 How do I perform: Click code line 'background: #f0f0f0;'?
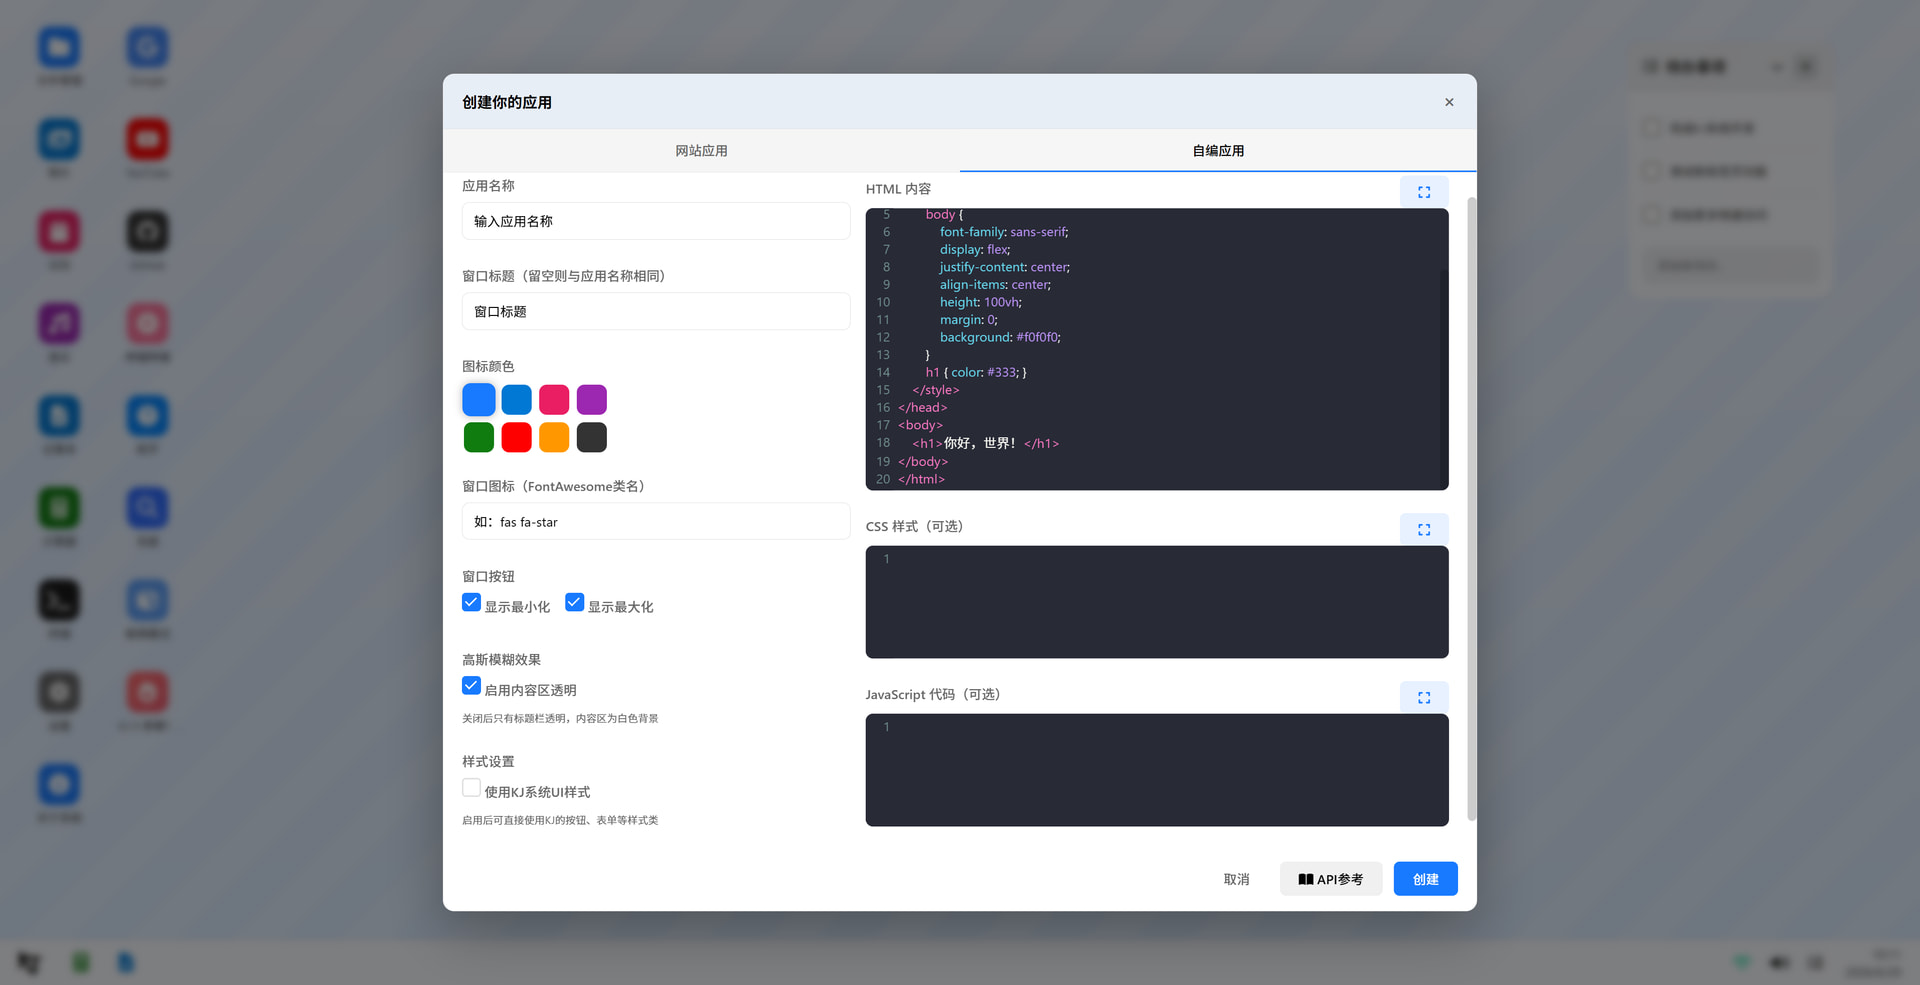pos(1000,337)
